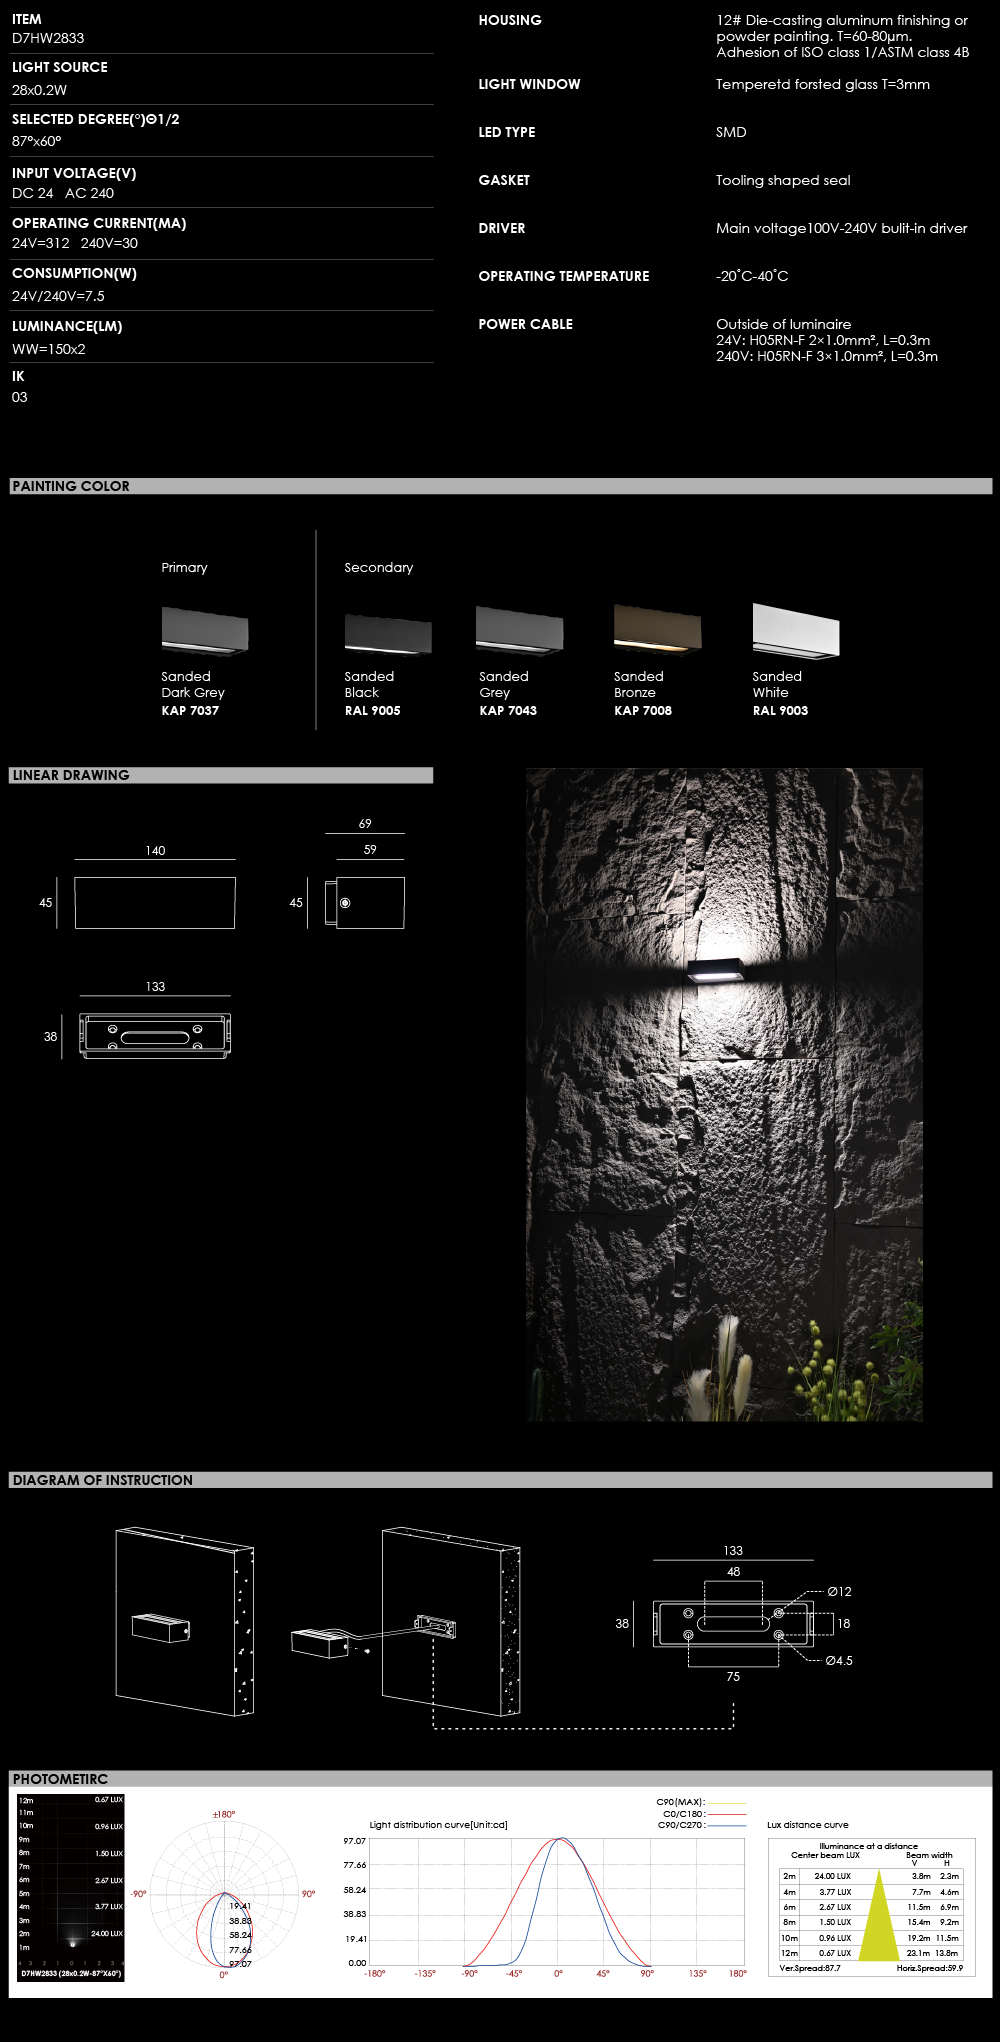The height and width of the screenshot is (2042, 1000).
Task: Click the polar light distribution chart
Action: pos(224,1894)
